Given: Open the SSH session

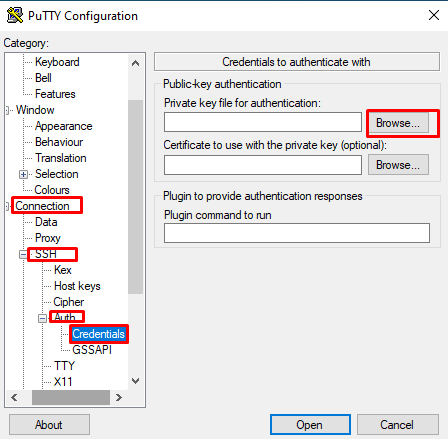Looking at the screenshot, I should click(310, 425).
